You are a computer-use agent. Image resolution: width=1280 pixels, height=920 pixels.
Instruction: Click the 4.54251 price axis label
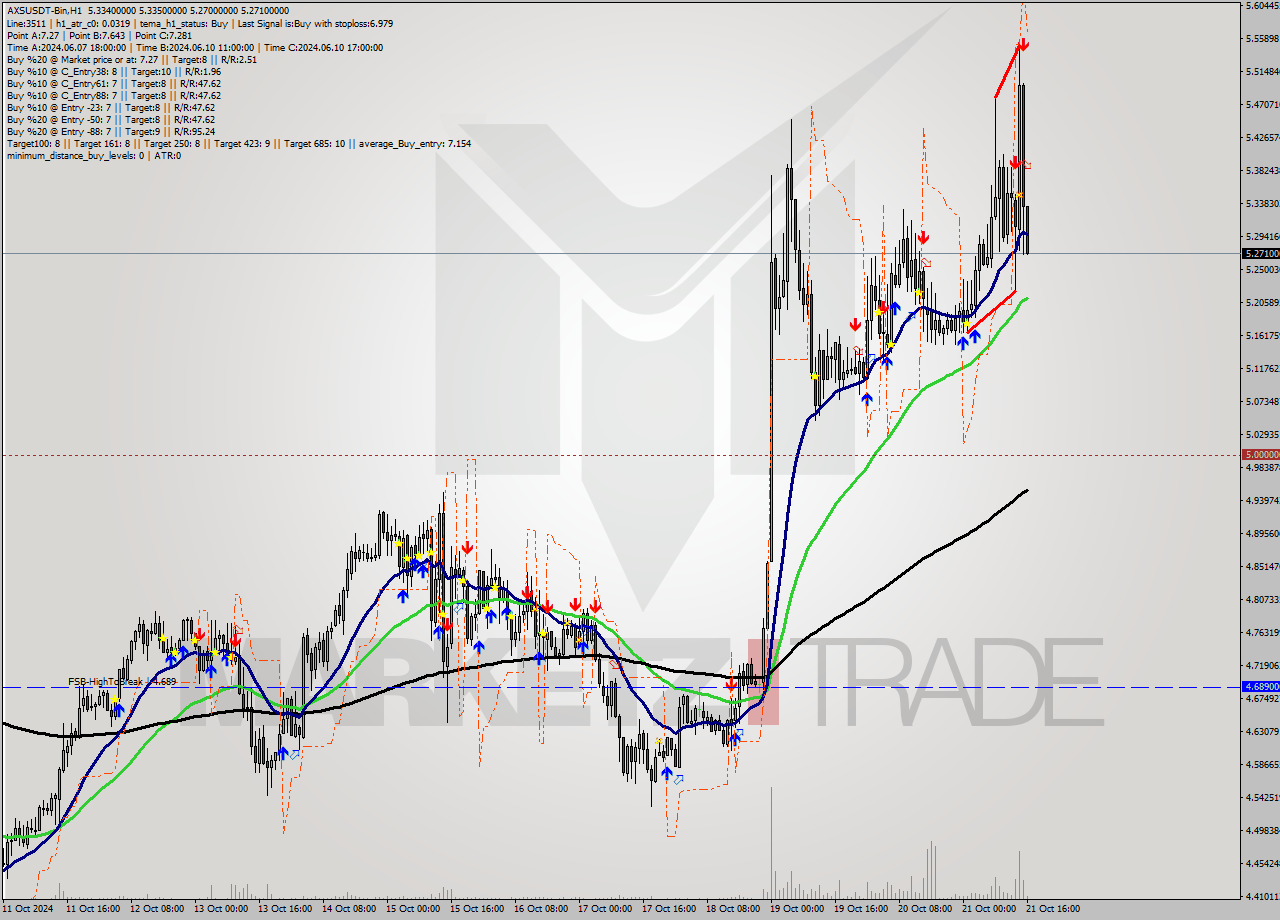click(x=1261, y=797)
